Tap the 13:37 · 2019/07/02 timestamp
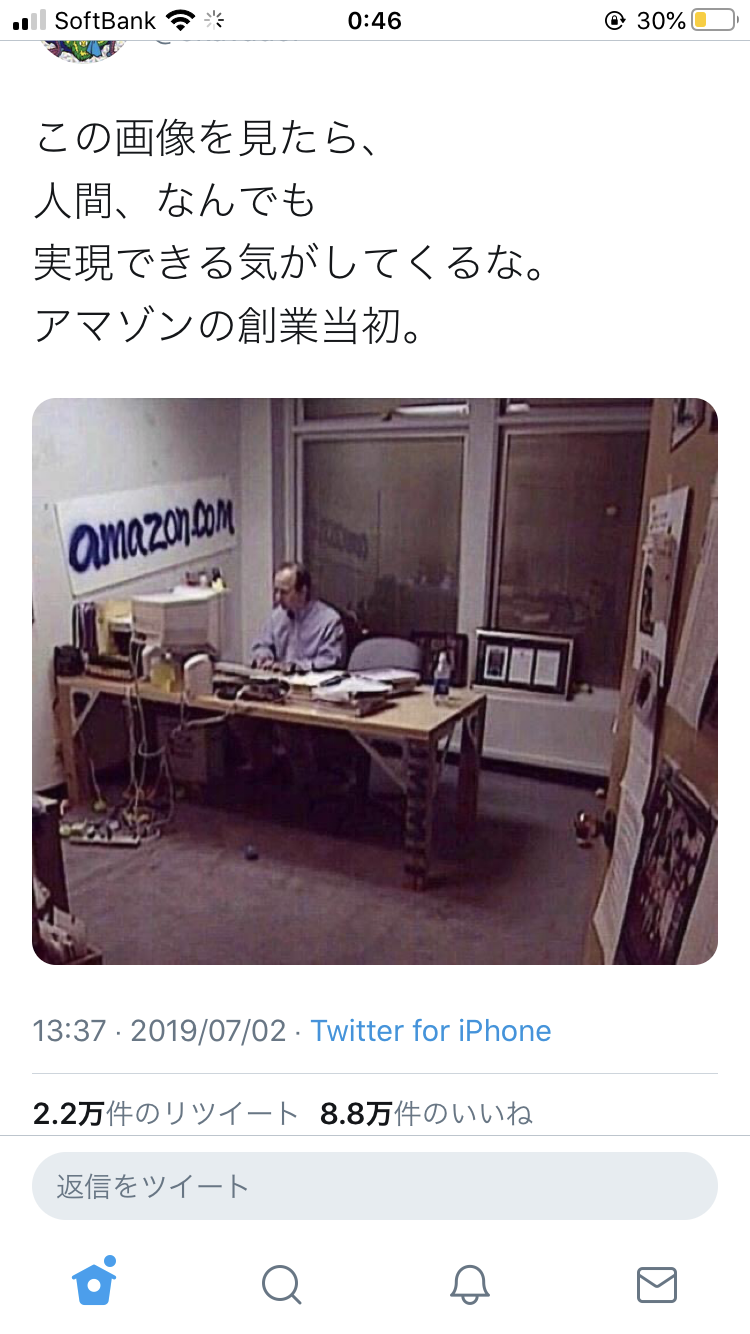Screen dimensions: 750x1334 tap(160, 1031)
